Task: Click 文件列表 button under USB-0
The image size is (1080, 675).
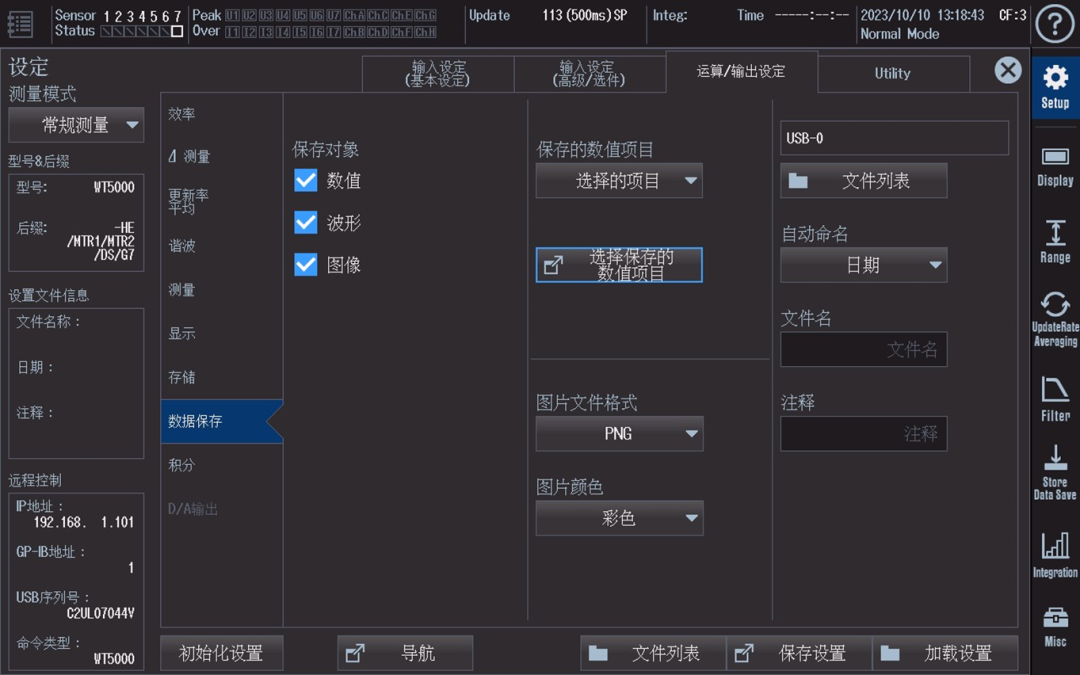Action: tap(863, 180)
